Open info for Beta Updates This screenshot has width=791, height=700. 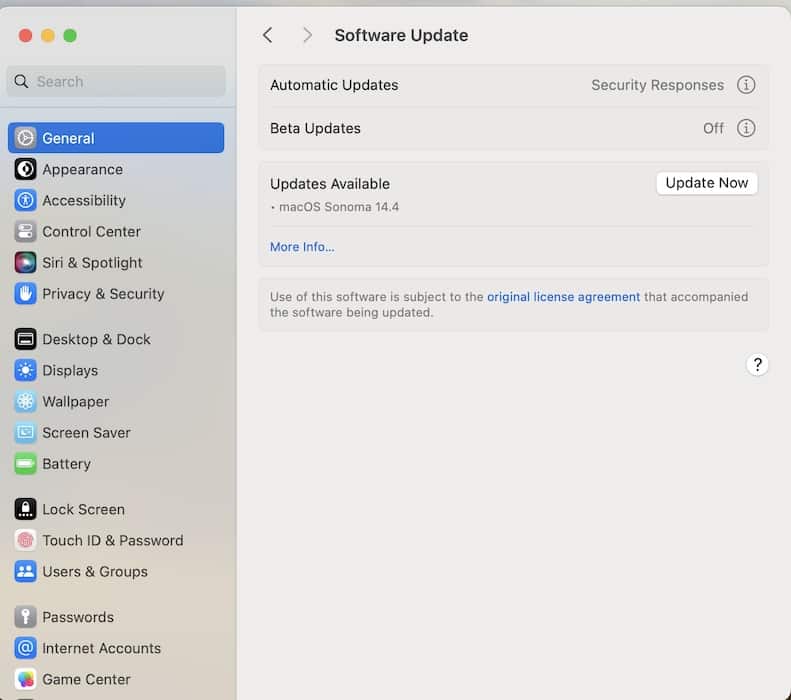click(x=746, y=128)
